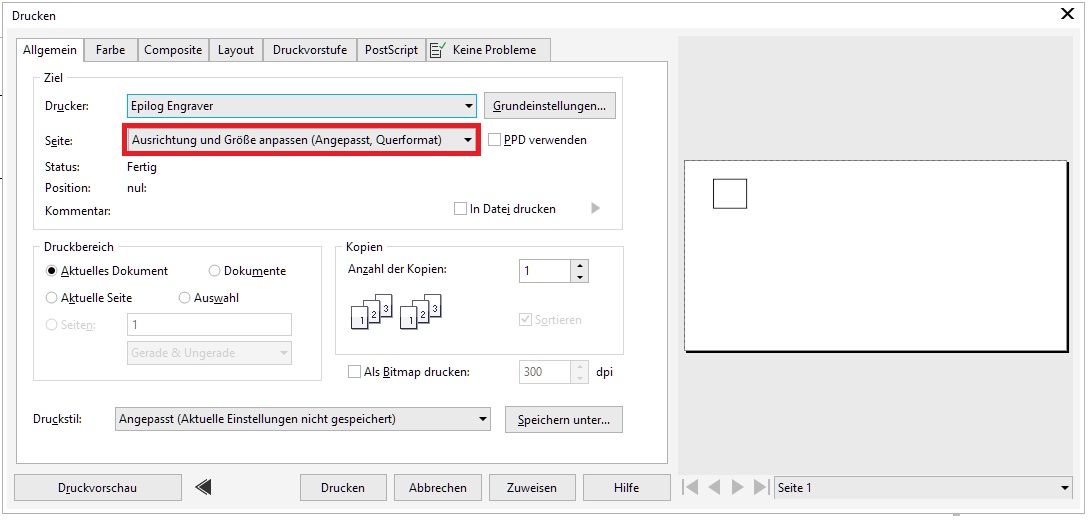Go to last preview page icon
This screenshot has height=521, width=1088.
click(761, 487)
